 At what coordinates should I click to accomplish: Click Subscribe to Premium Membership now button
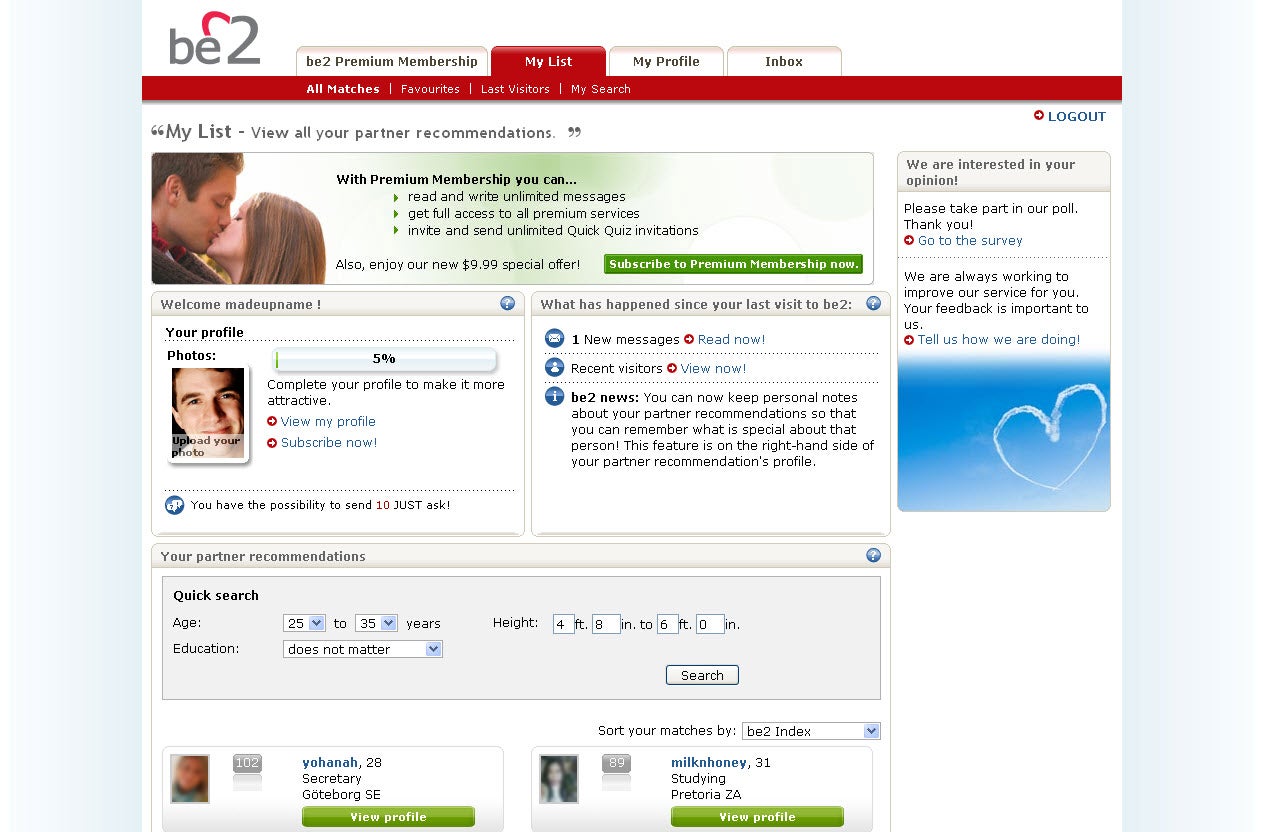733,264
